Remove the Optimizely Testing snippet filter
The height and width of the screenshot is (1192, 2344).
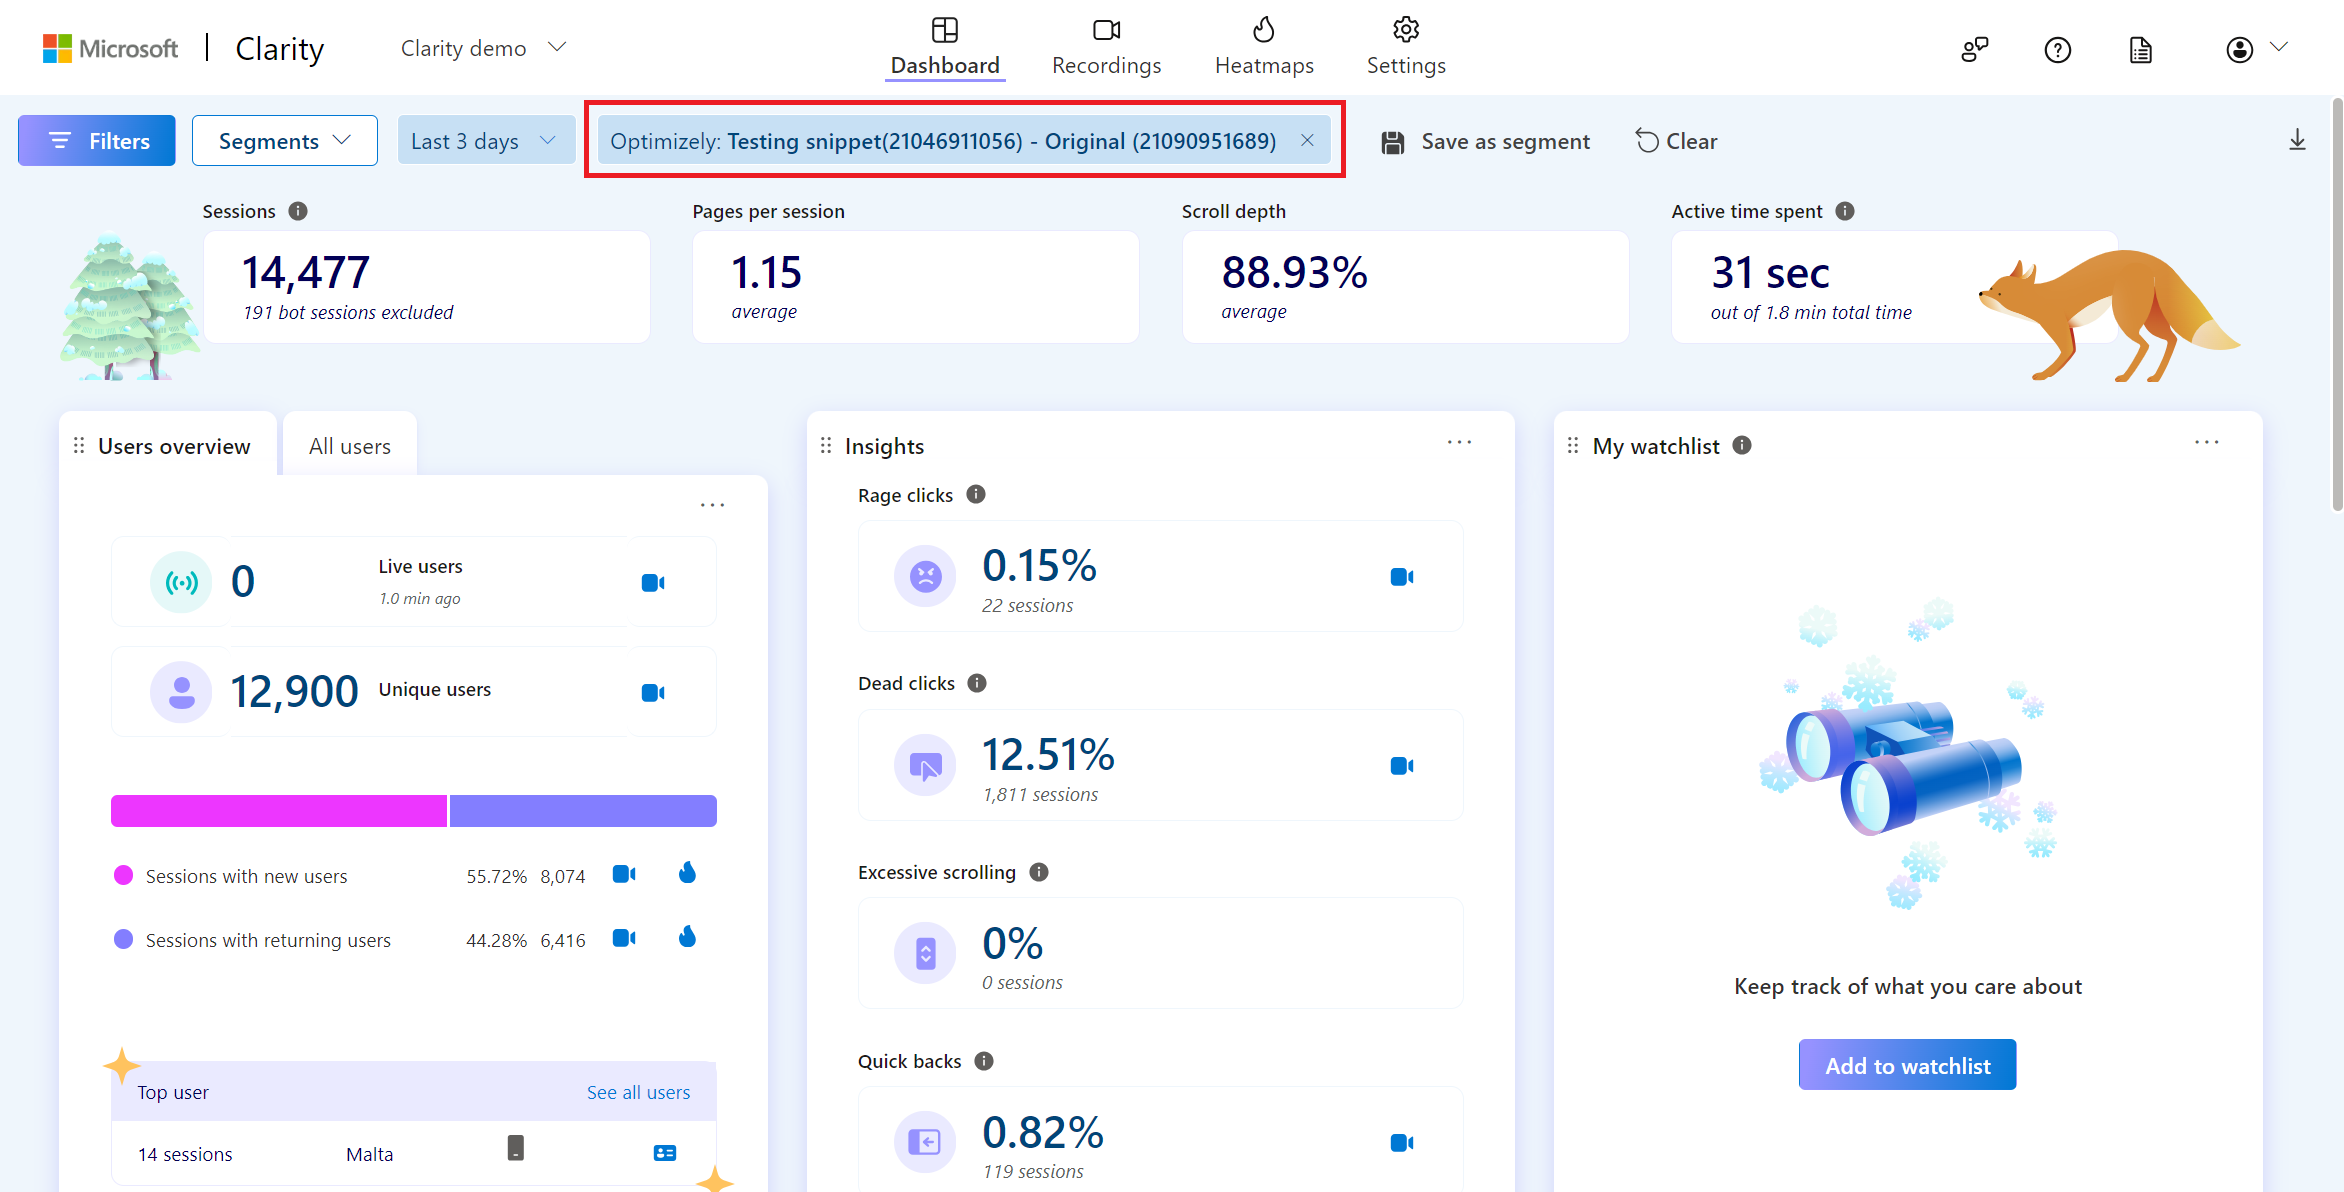1307,141
